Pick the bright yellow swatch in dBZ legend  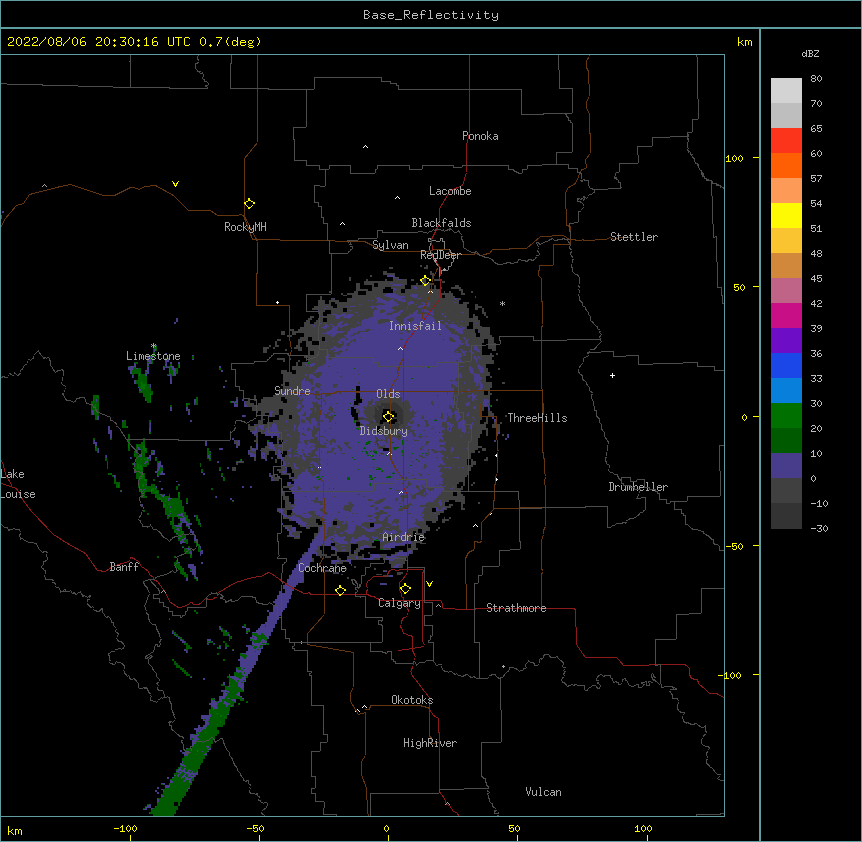[786, 215]
